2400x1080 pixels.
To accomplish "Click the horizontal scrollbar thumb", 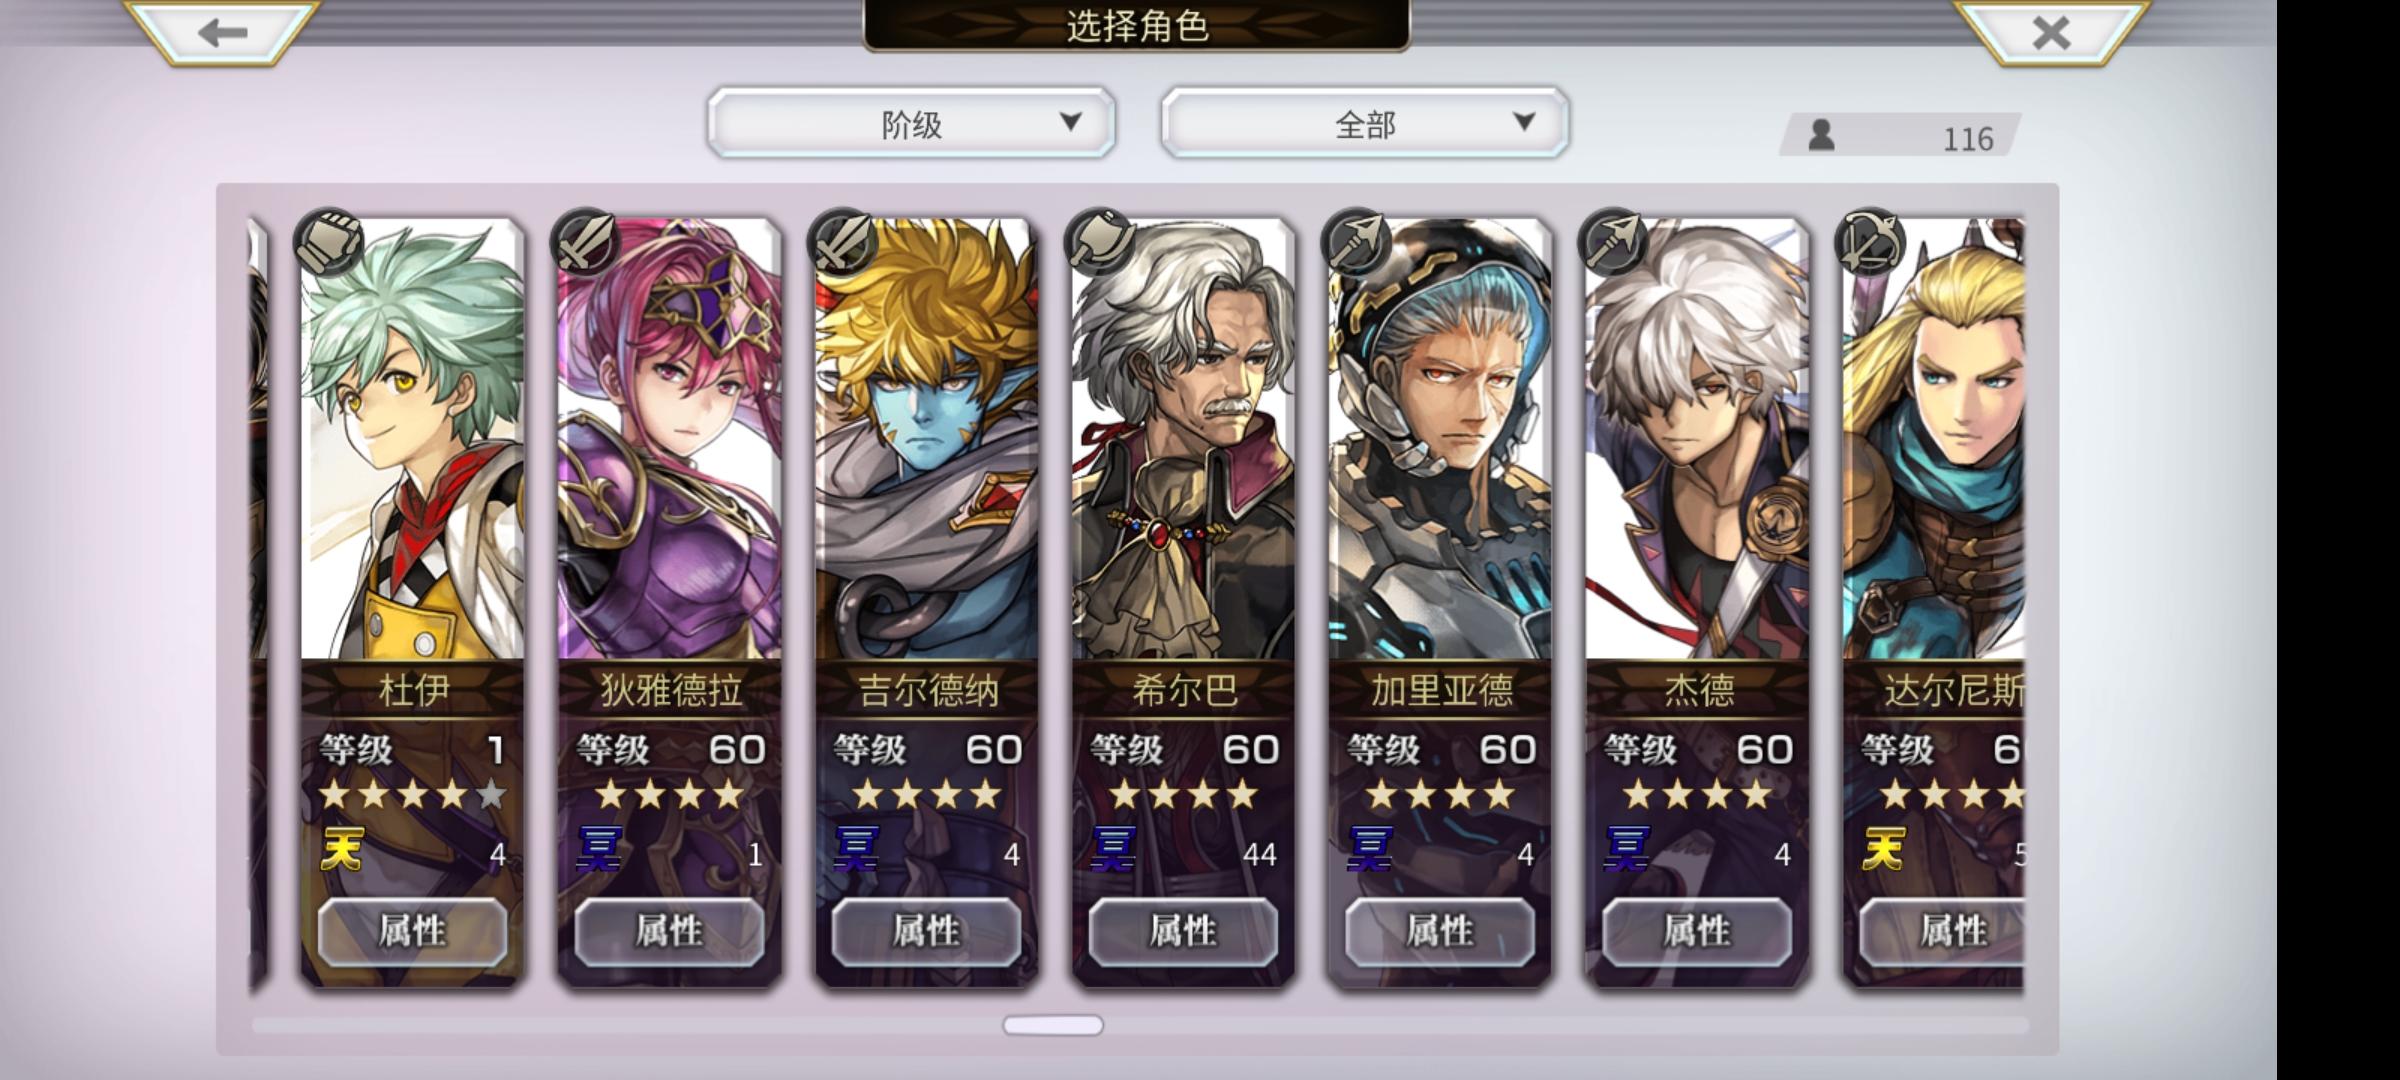I will coord(1053,1025).
